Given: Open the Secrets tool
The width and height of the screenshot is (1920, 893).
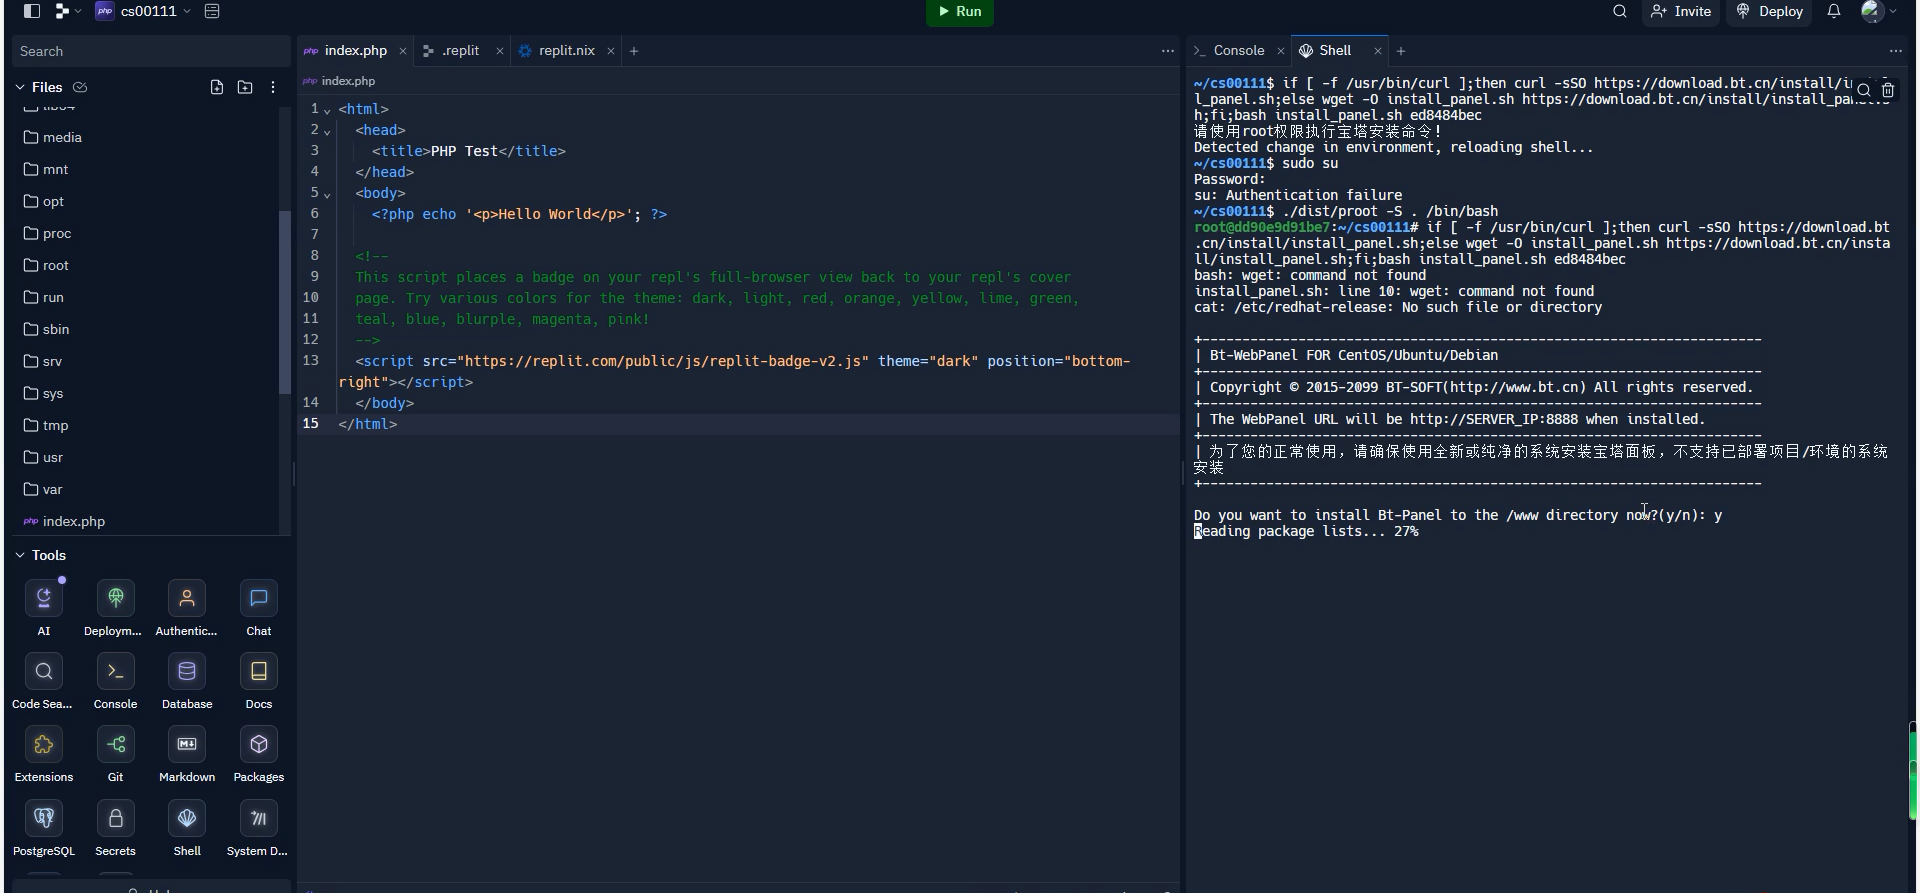Looking at the screenshot, I should (x=115, y=819).
